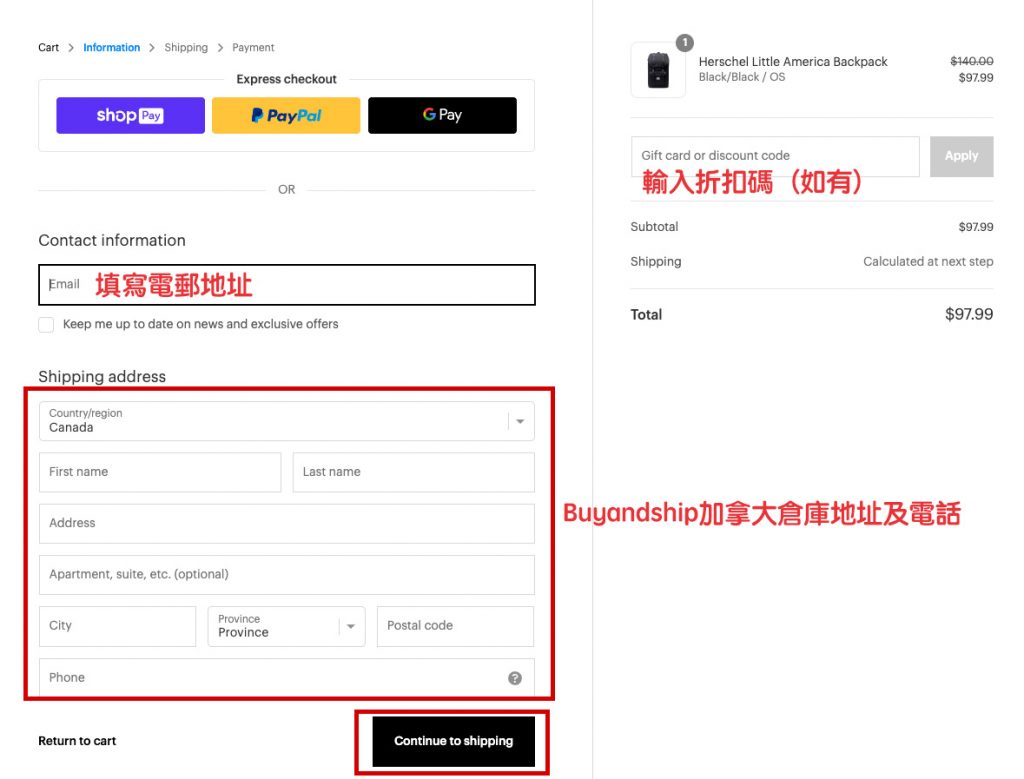
Task: Go to the Cart breadcrumb
Action: click(49, 48)
